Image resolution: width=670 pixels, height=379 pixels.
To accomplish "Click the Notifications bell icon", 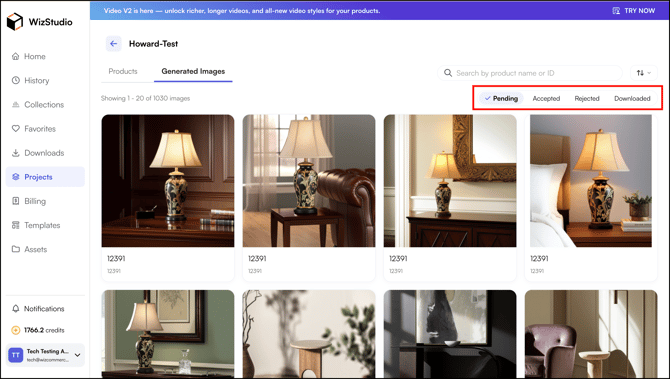I will click(16, 308).
